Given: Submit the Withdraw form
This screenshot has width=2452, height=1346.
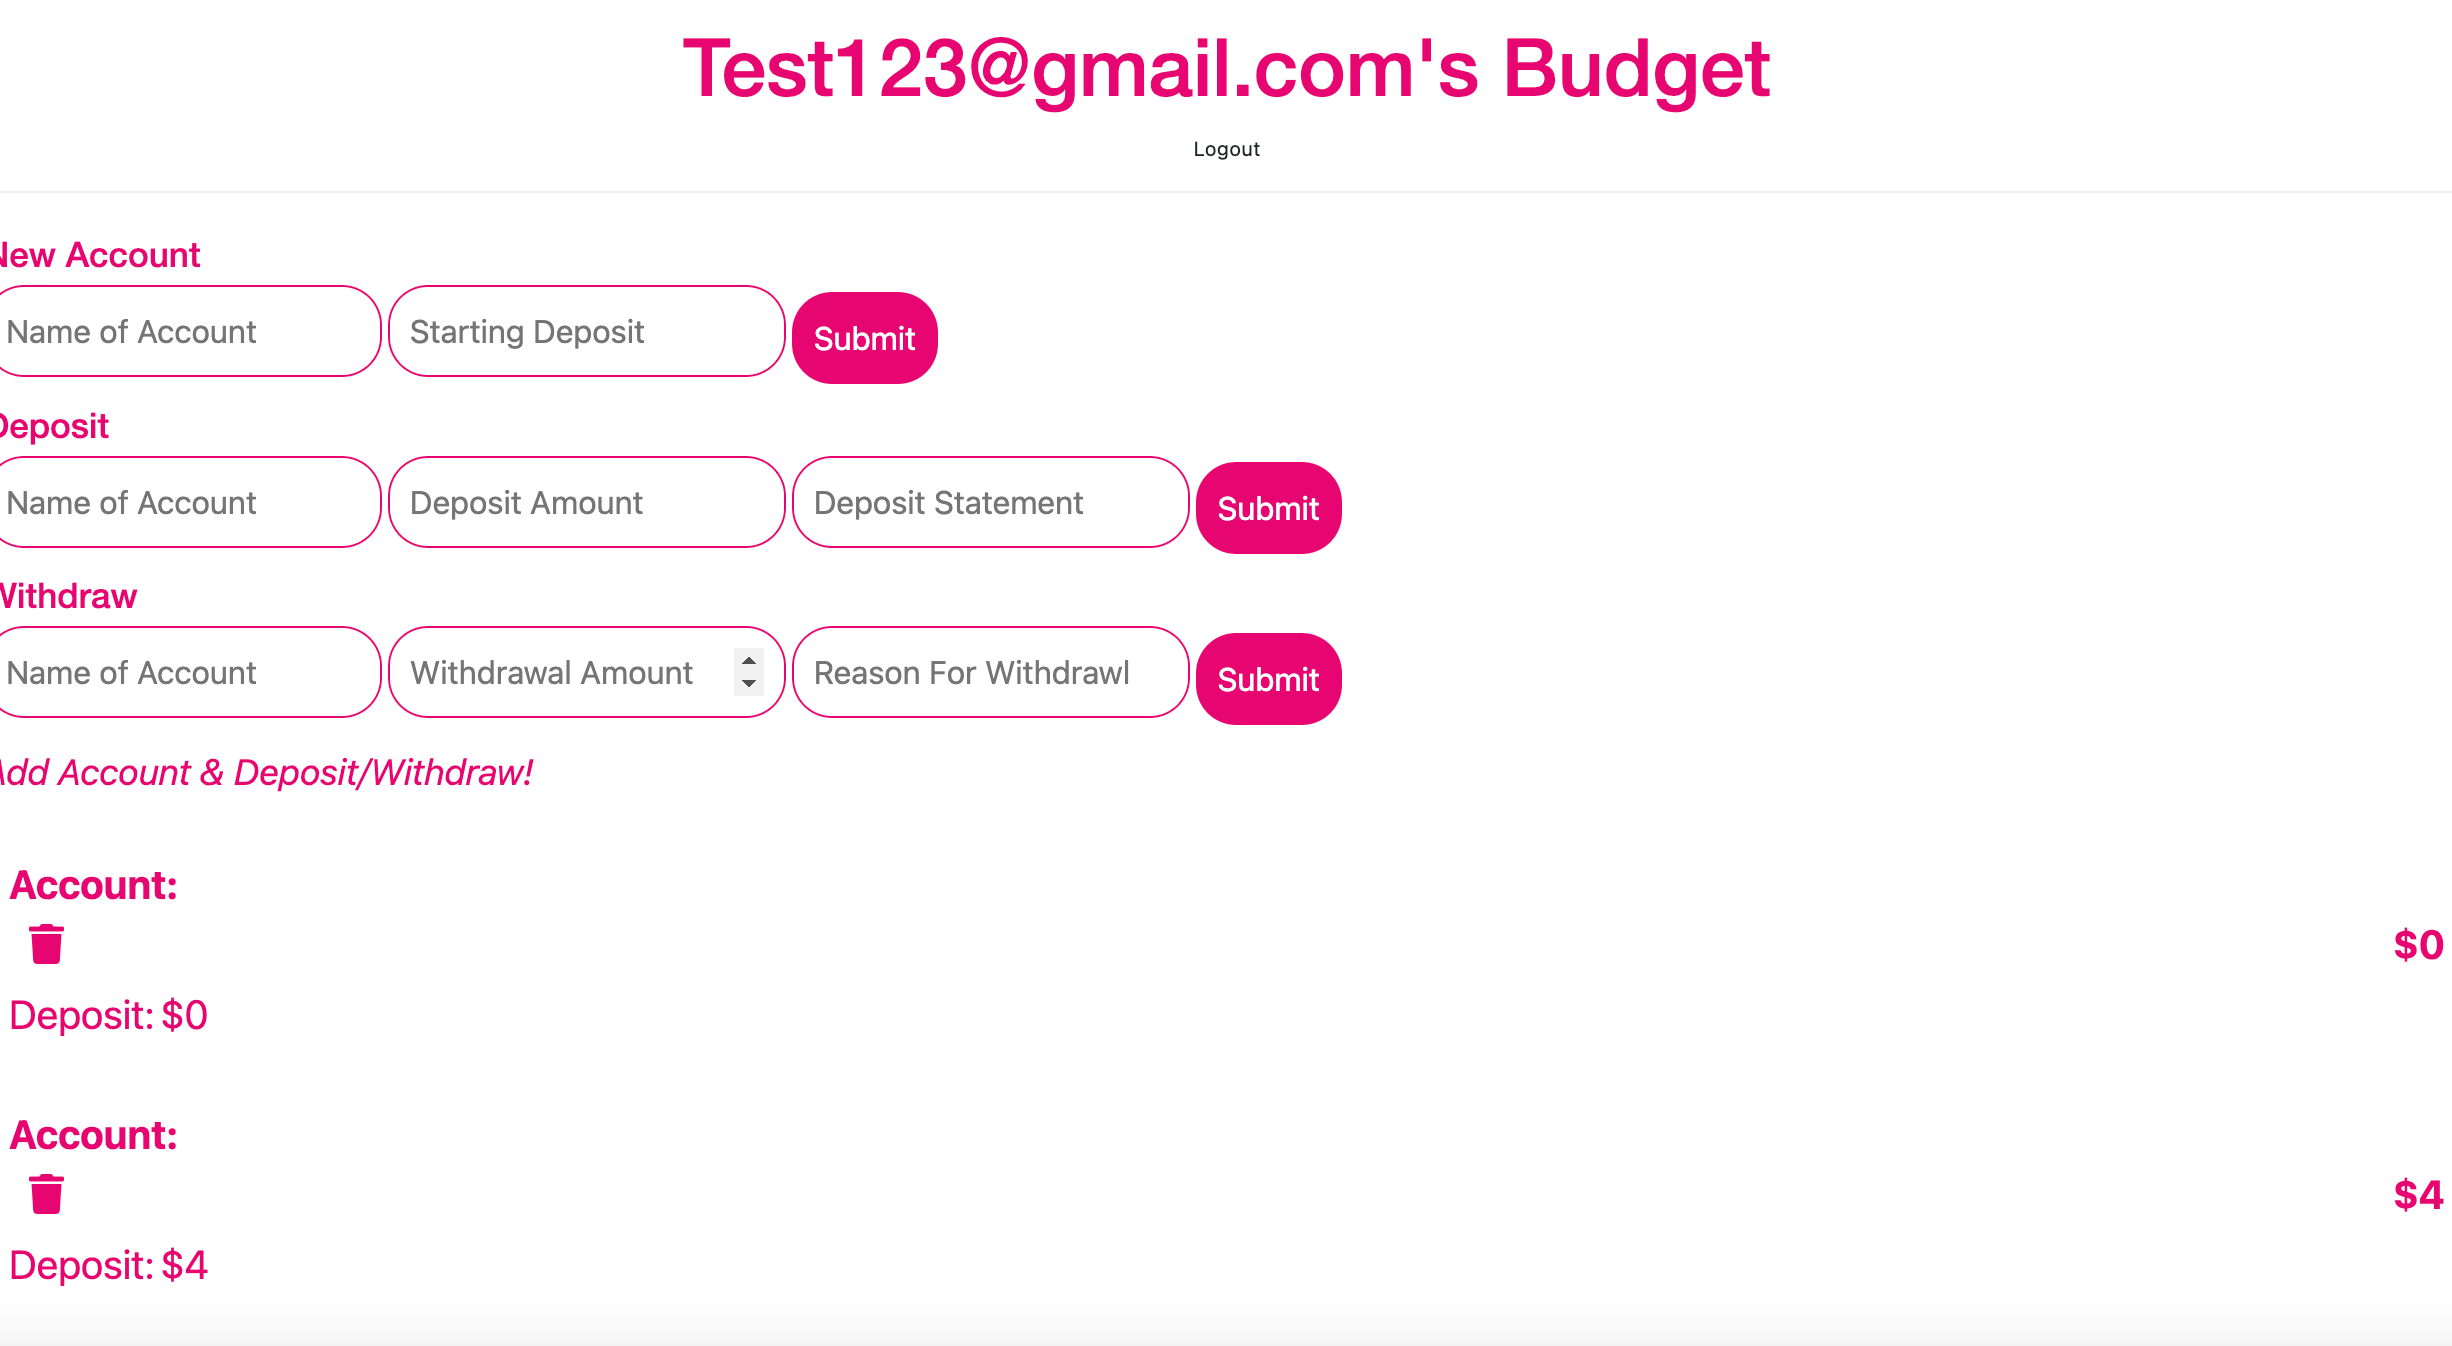Looking at the screenshot, I should [x=1267, y=678].
